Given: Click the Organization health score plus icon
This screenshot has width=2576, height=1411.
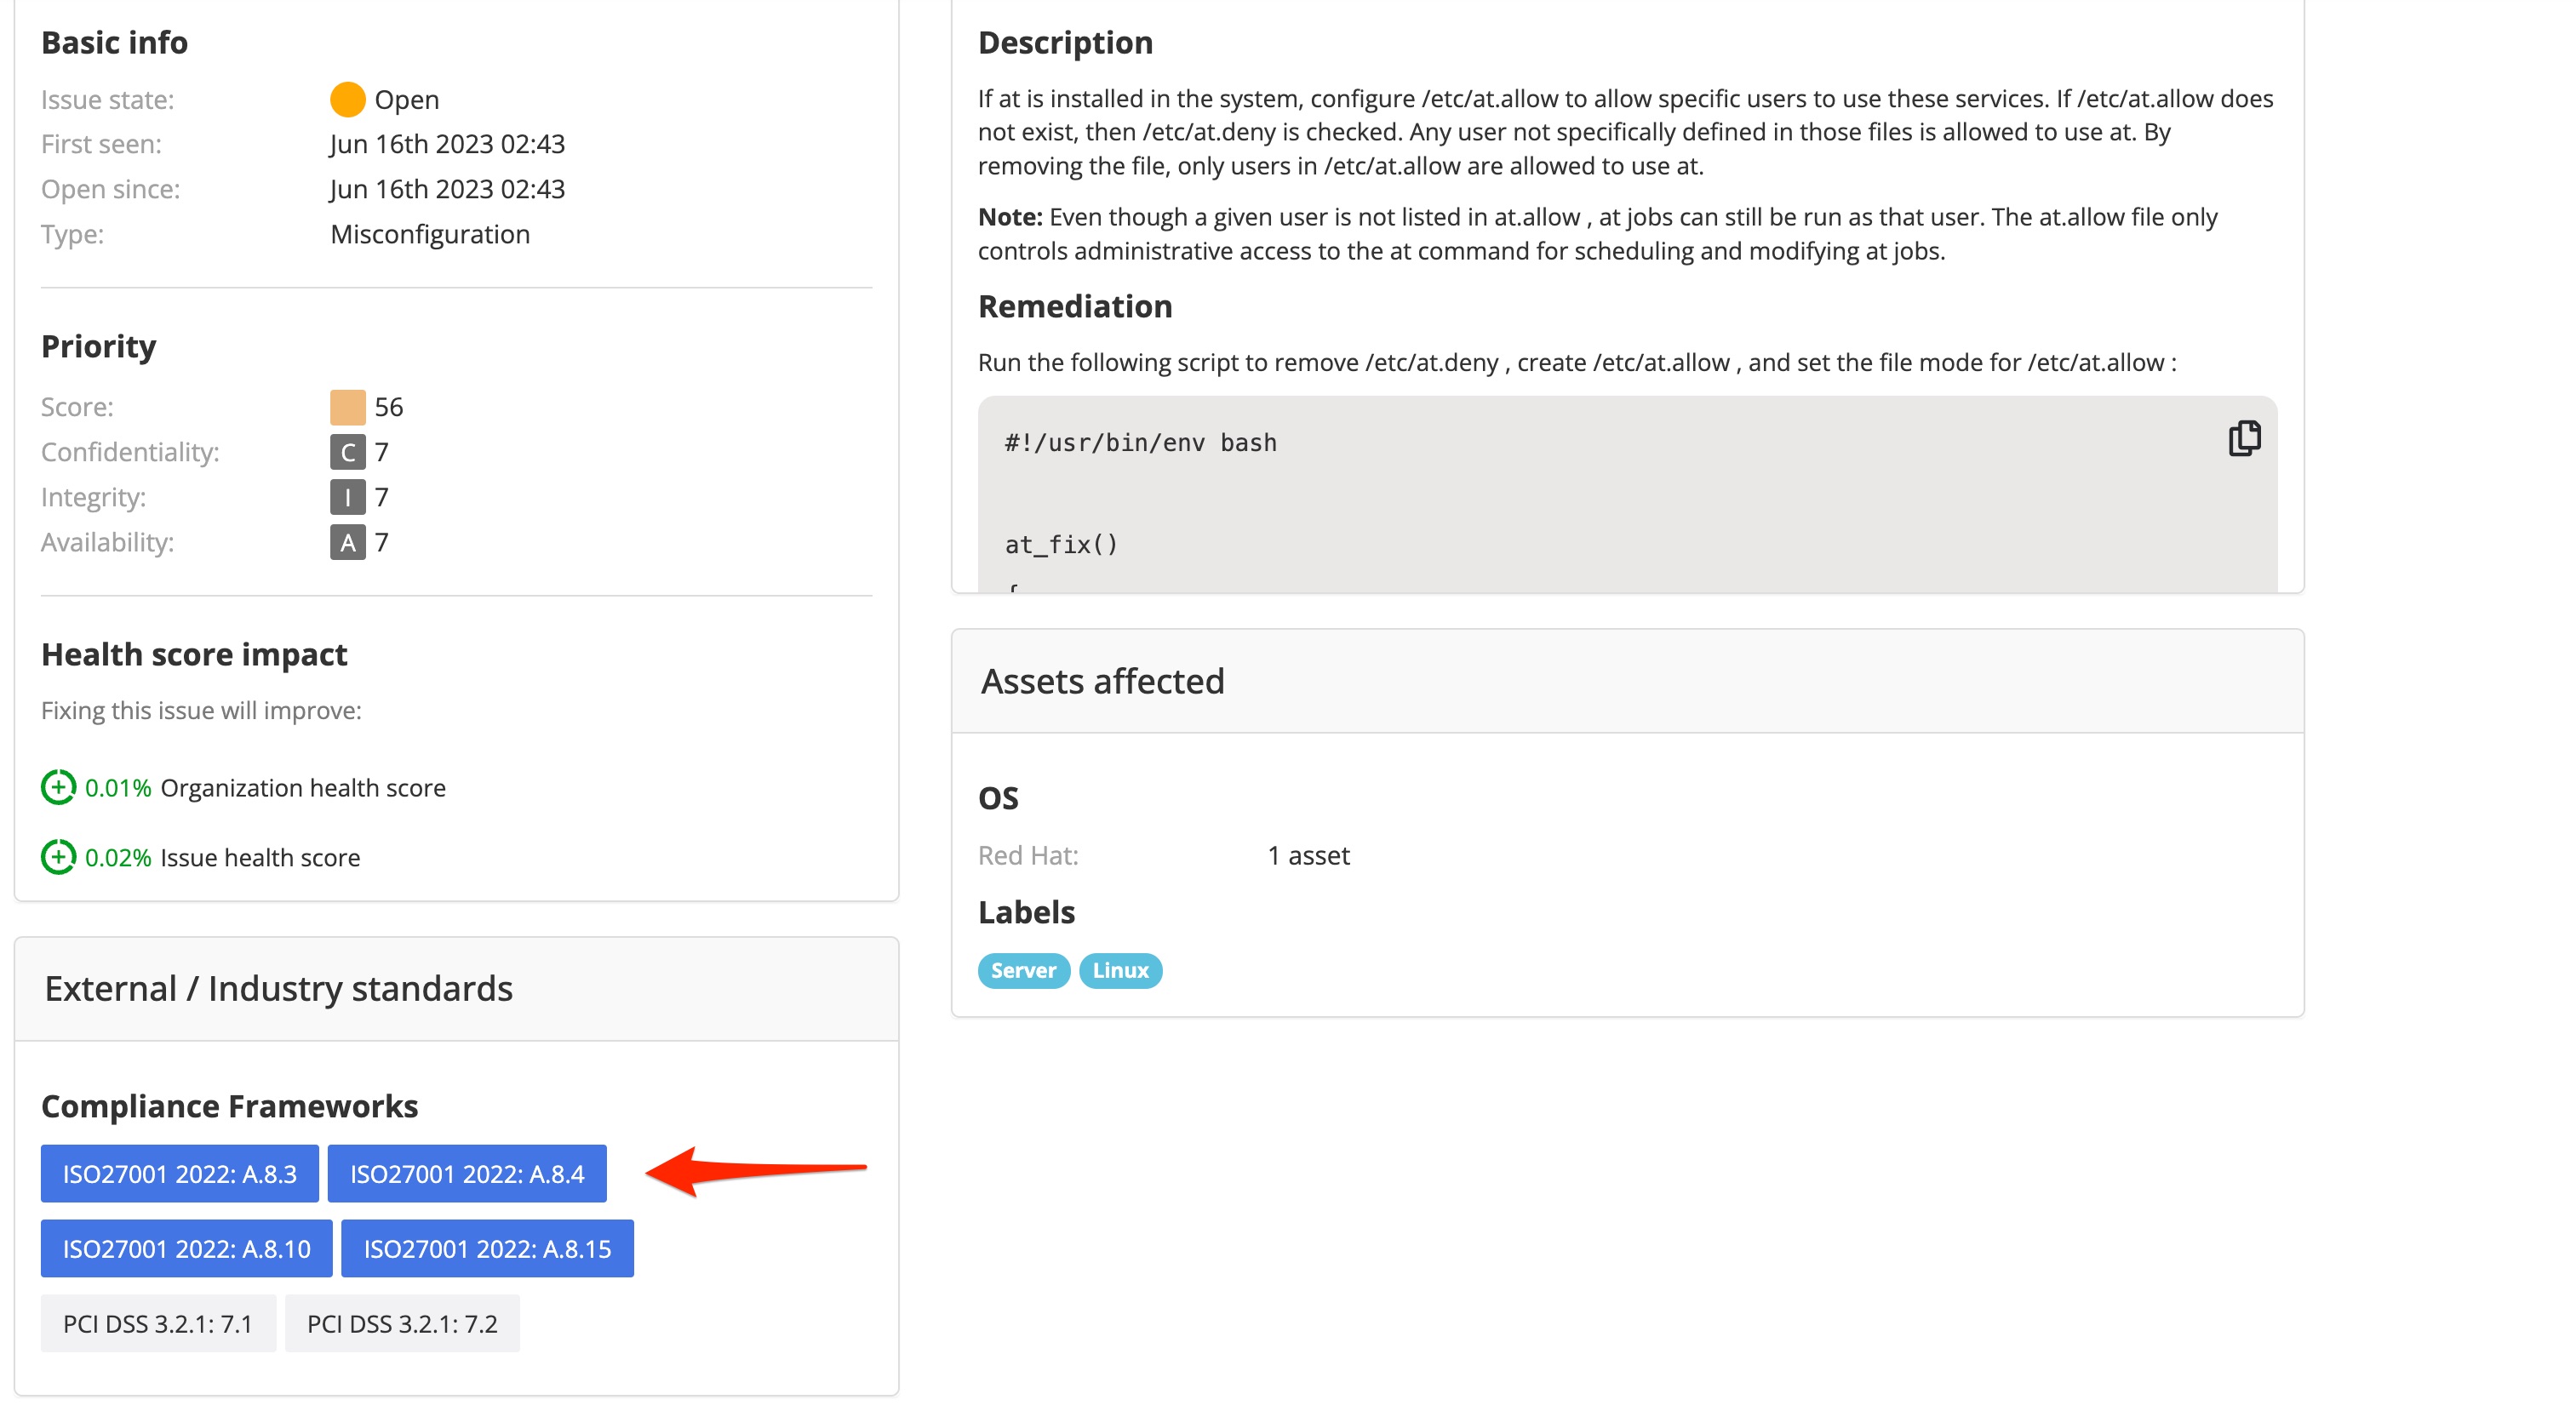Looking at the screenshot, I should click(x=58, y=787).
